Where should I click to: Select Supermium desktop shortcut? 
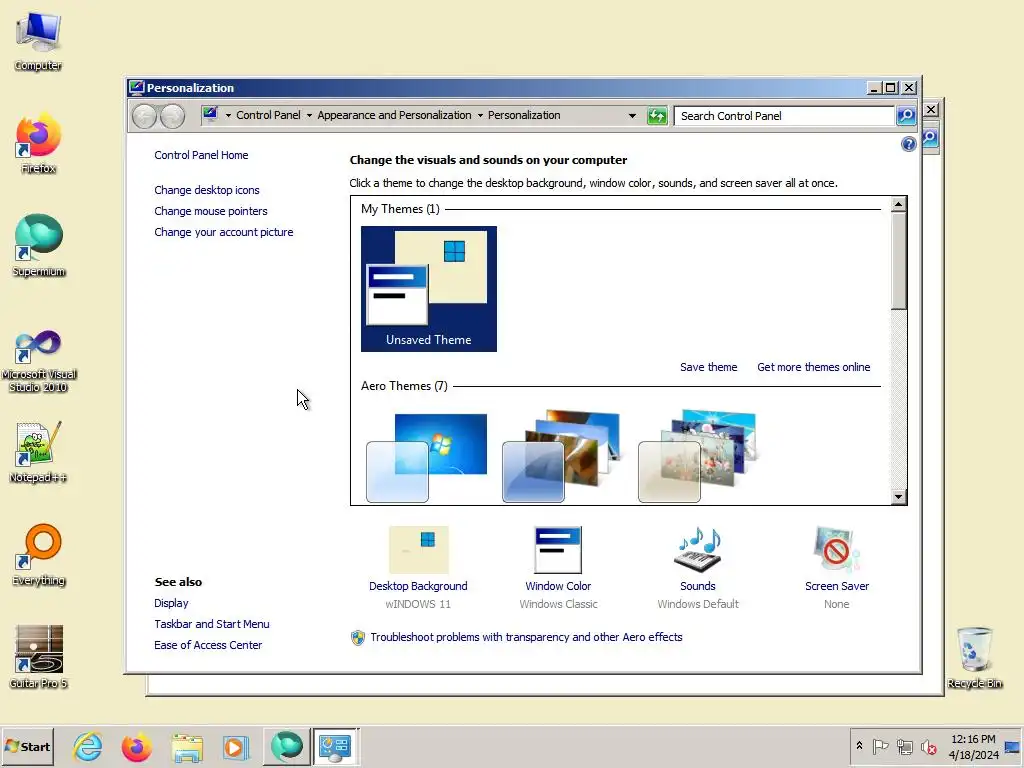point(39,246)
